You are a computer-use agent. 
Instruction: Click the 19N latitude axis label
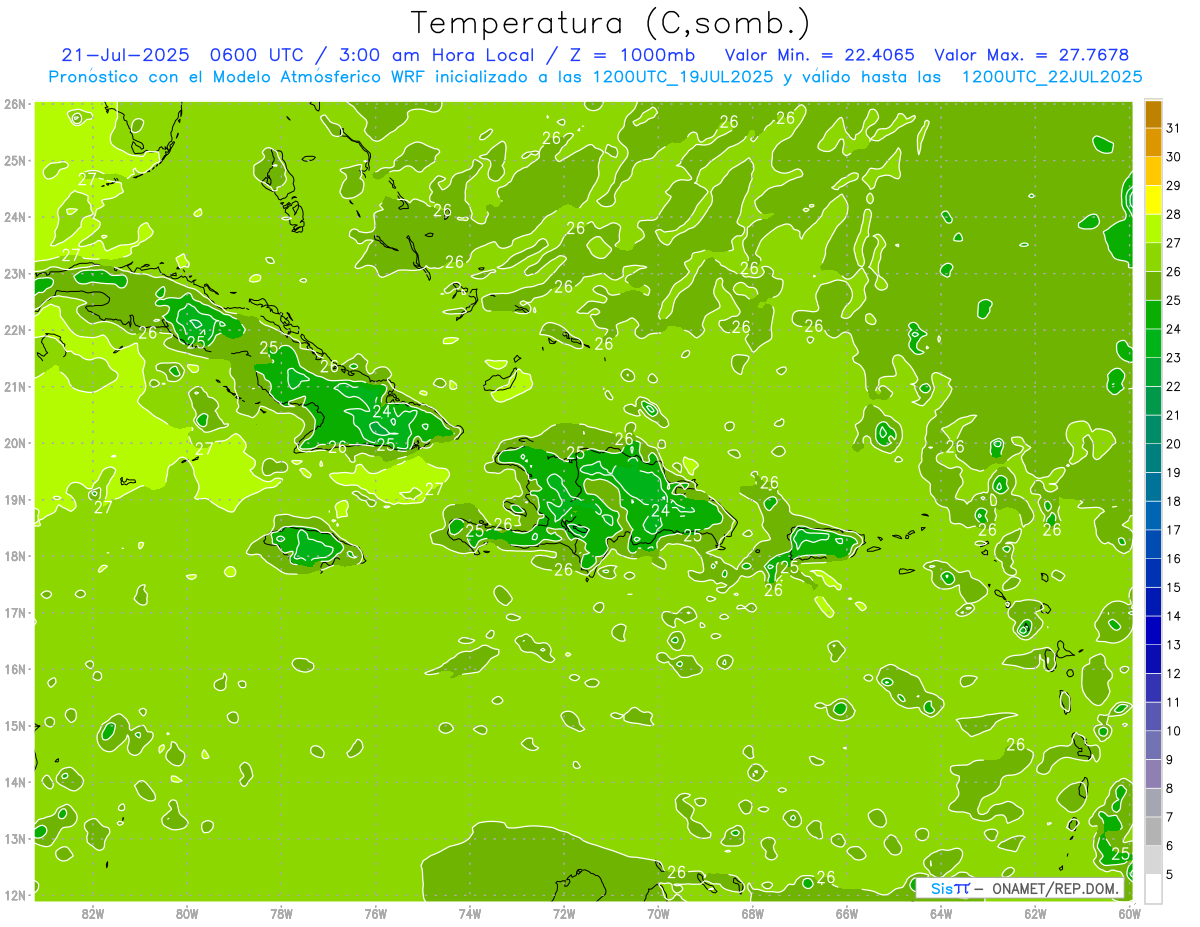click(16, 499)
